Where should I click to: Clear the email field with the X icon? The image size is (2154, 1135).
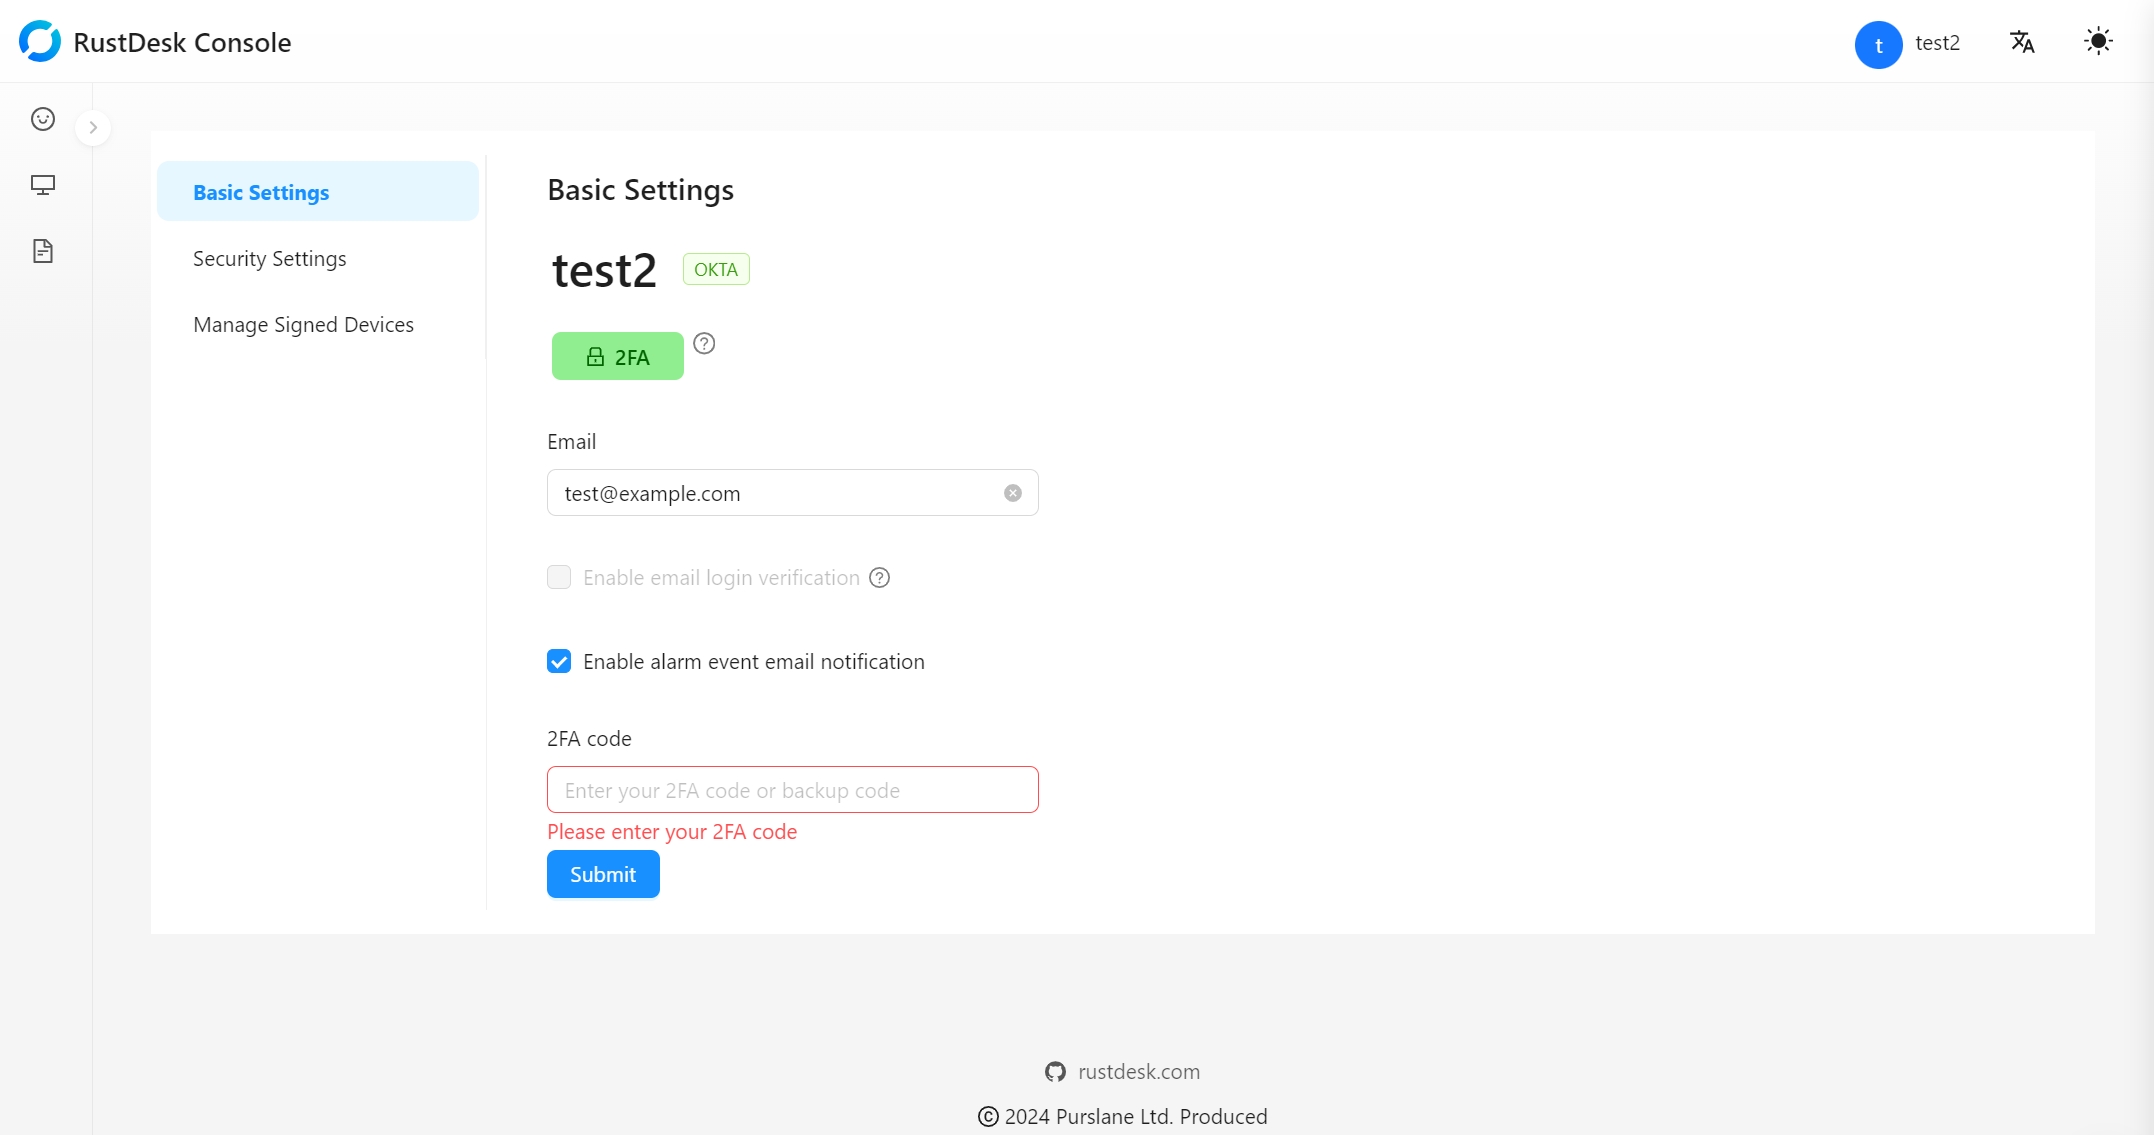(x=1013, y=493)
